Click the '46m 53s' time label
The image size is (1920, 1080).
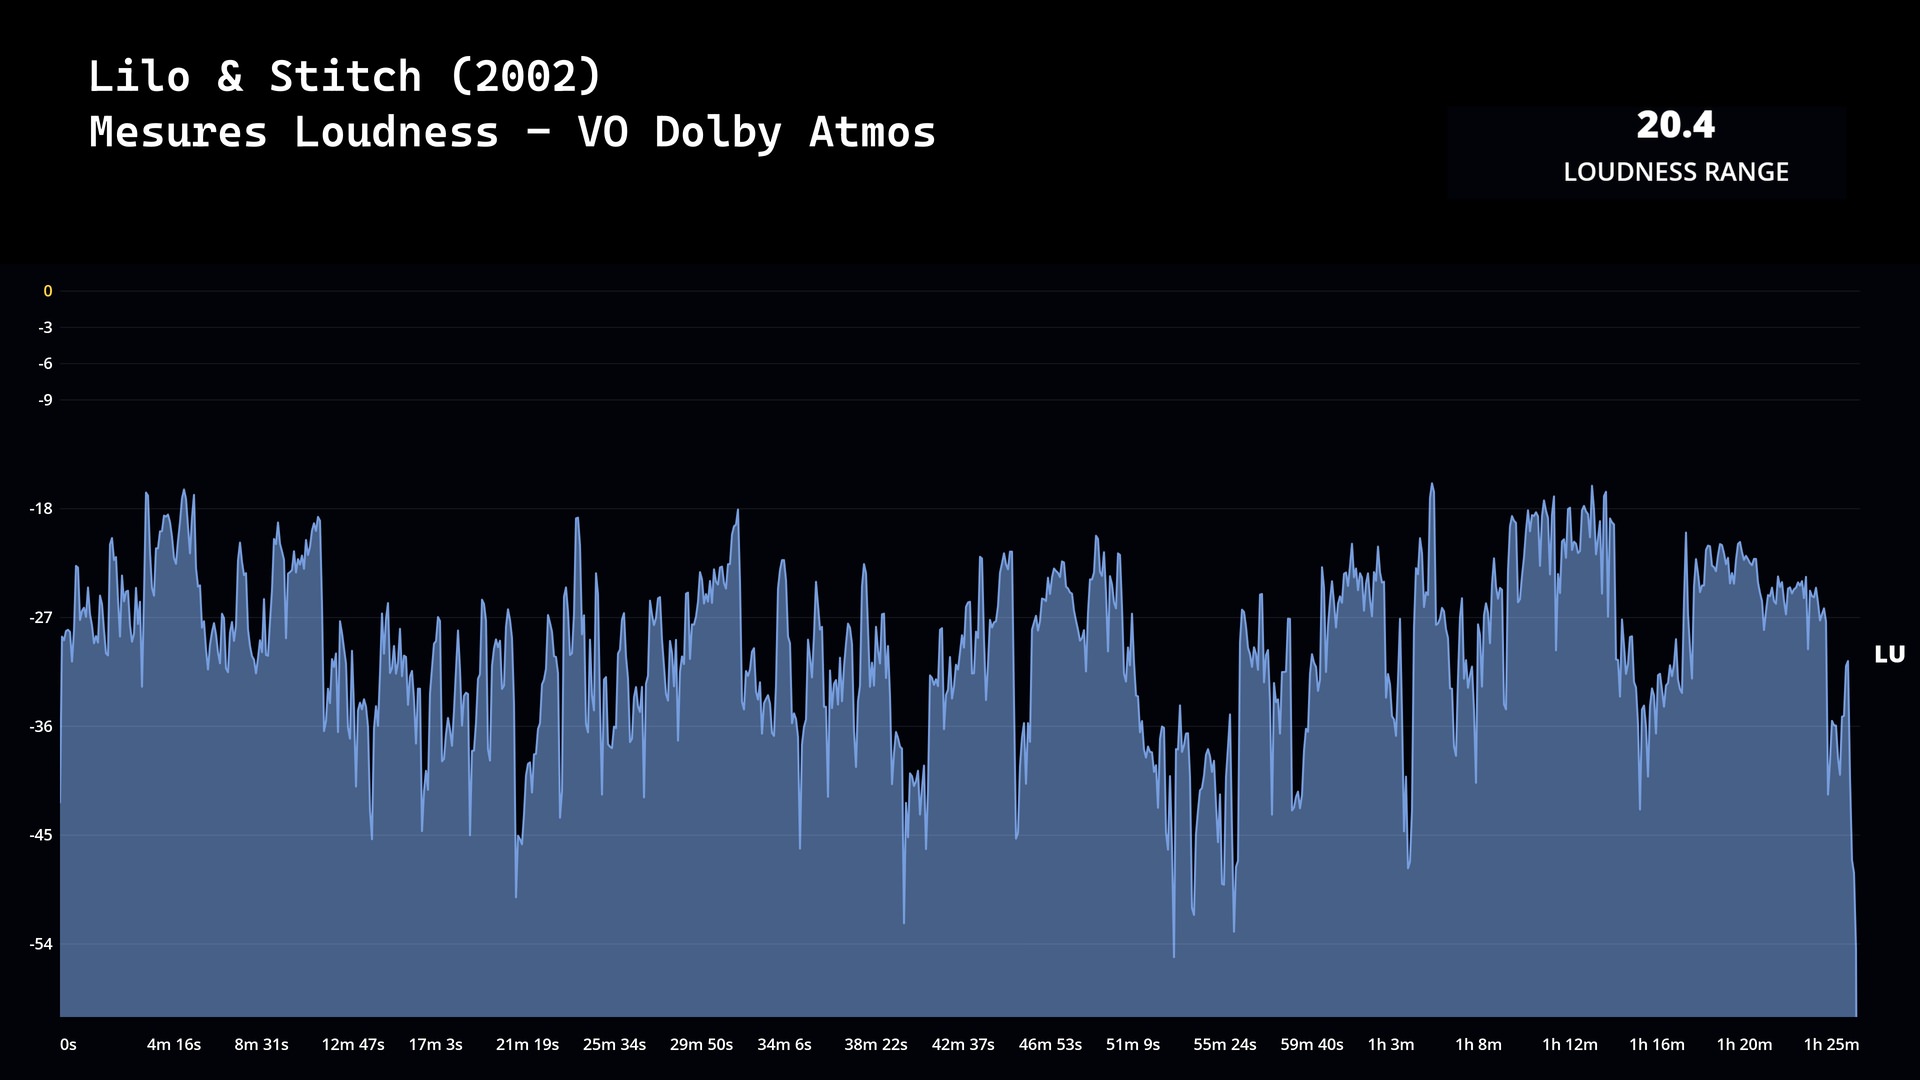(1050, 1045)
